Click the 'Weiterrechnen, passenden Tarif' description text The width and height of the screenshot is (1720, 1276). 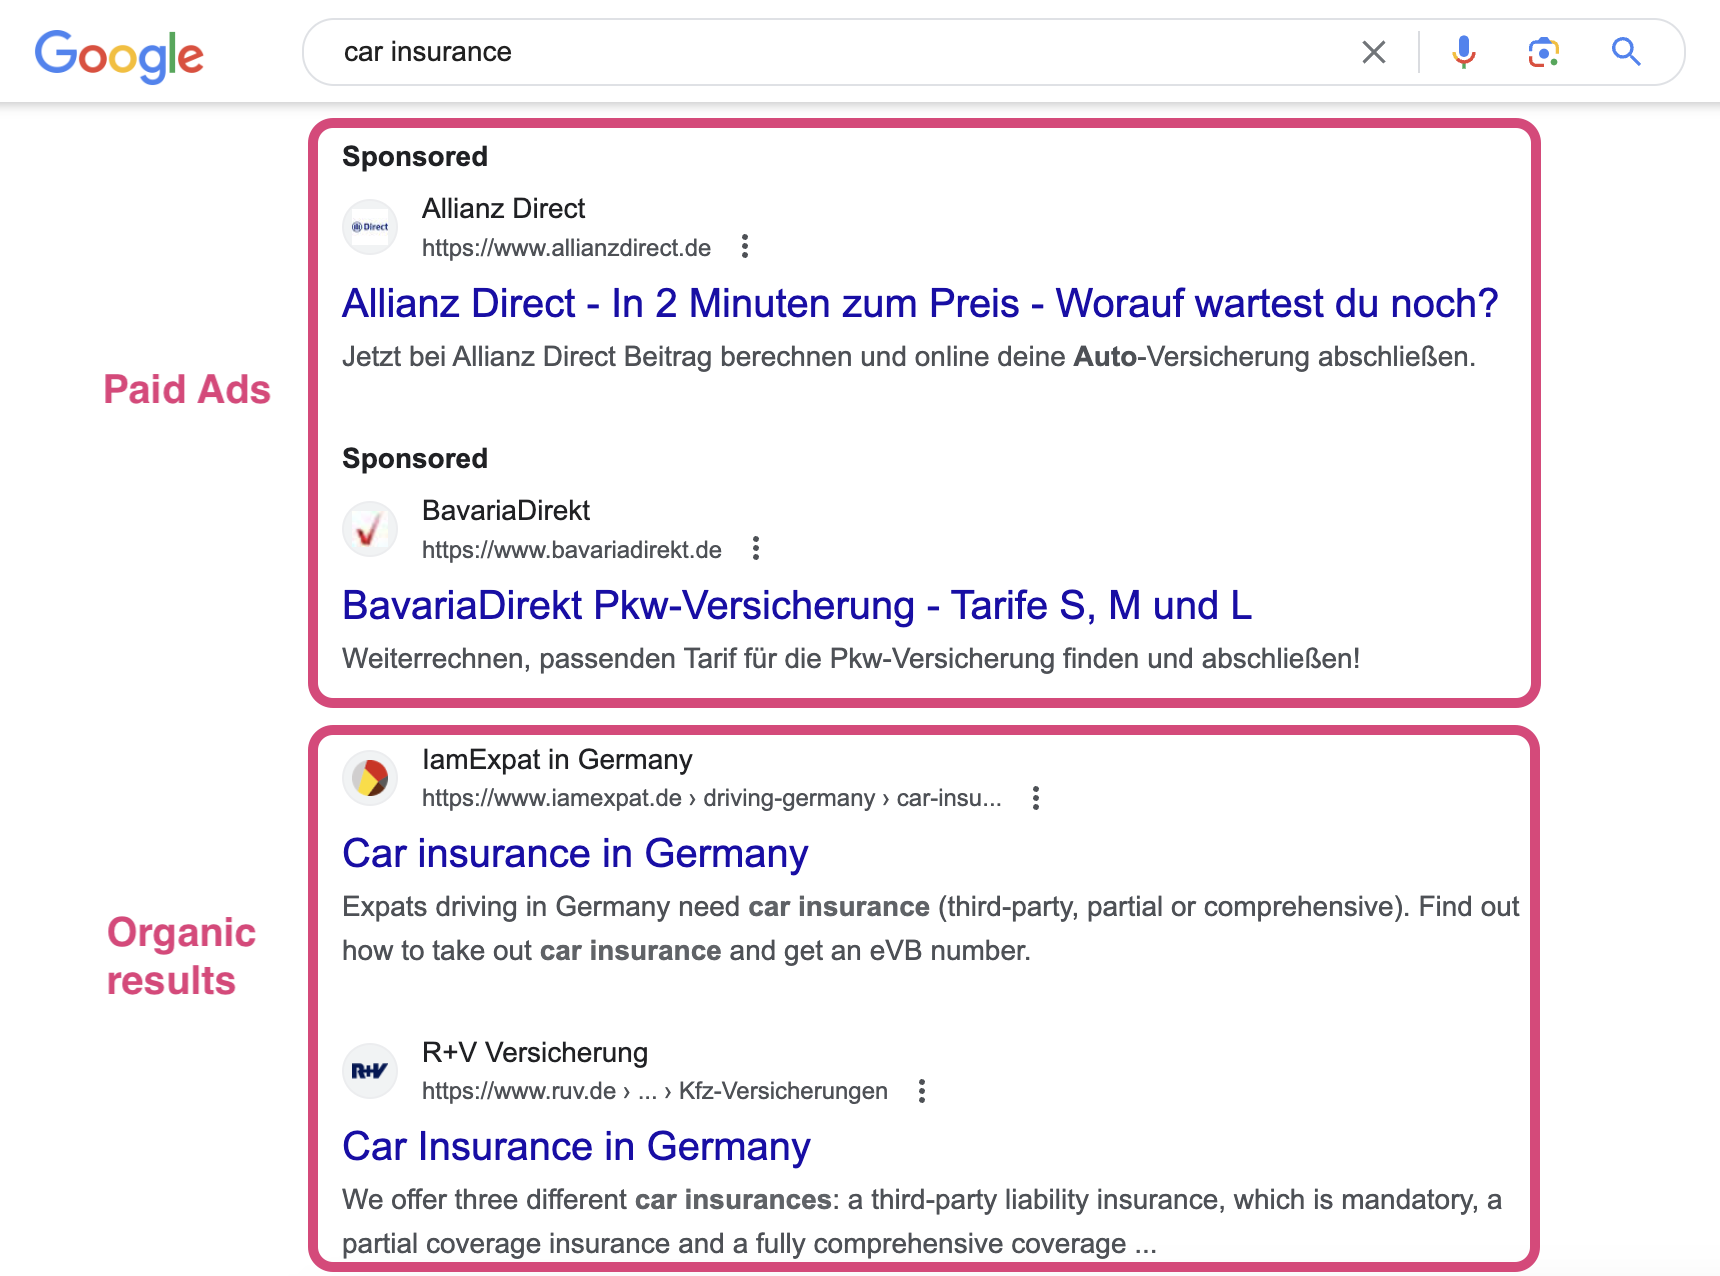pyautogui.click(x=851, y=659)
